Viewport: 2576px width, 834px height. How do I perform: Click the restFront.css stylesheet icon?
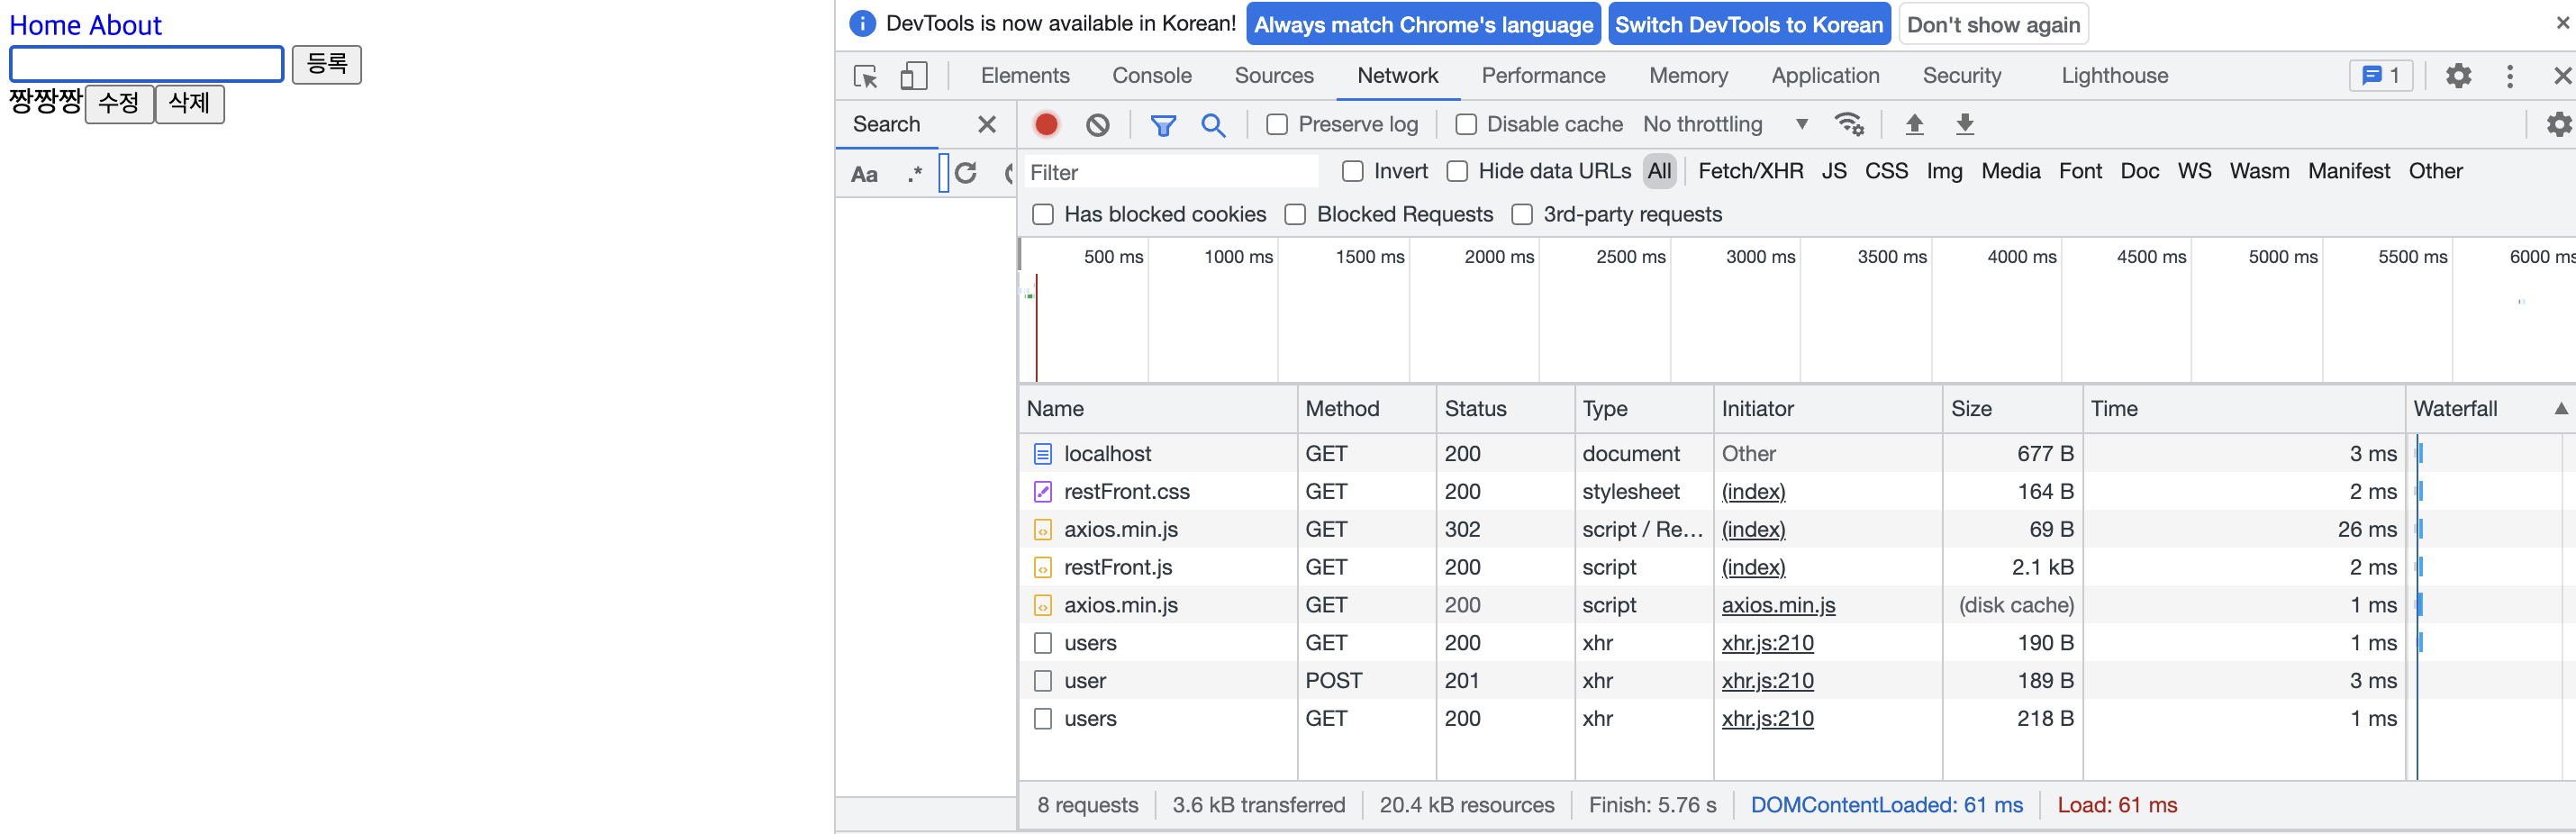(1042, 492)
